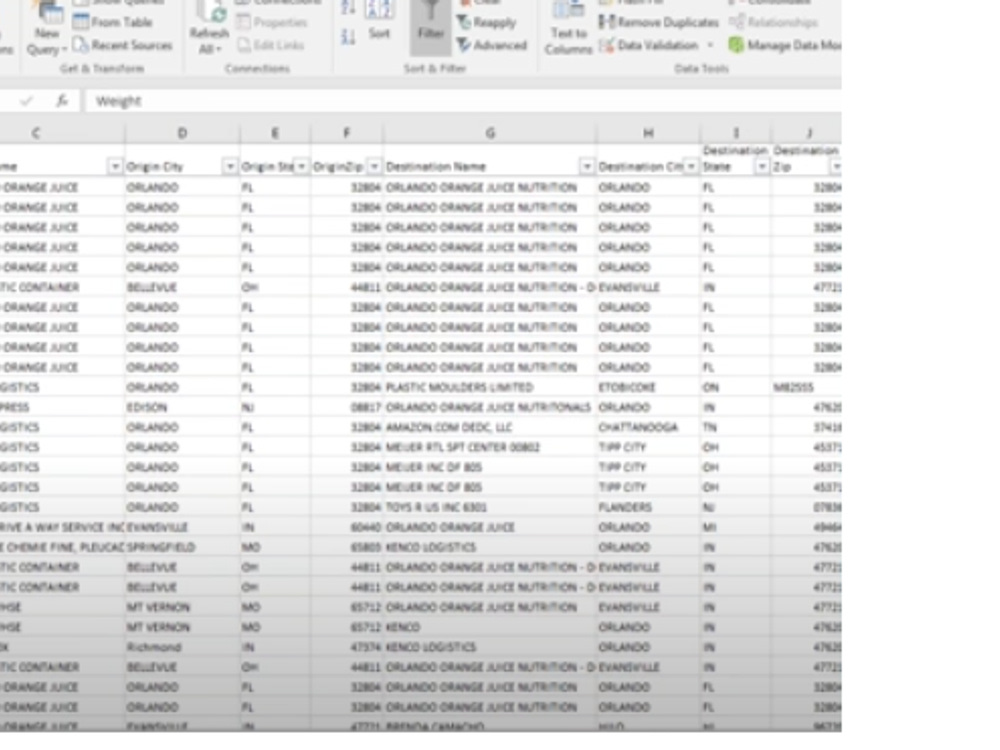This screenshot has height=750, width=1000.
Task: Click the Origin City header cell
Action: 182,160
